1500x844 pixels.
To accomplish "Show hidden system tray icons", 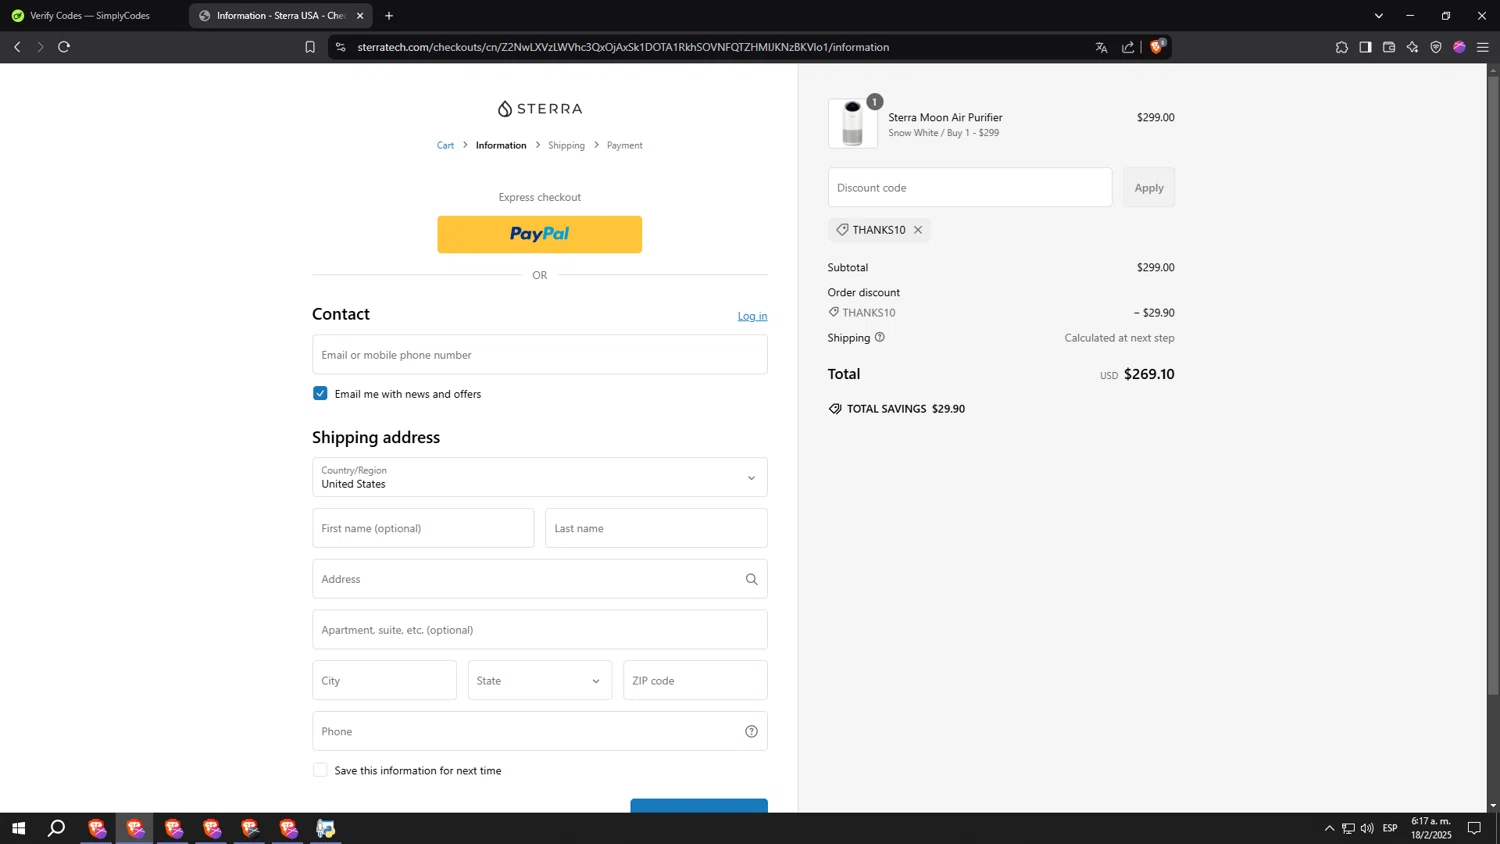I will click(x=1329, y=828).
